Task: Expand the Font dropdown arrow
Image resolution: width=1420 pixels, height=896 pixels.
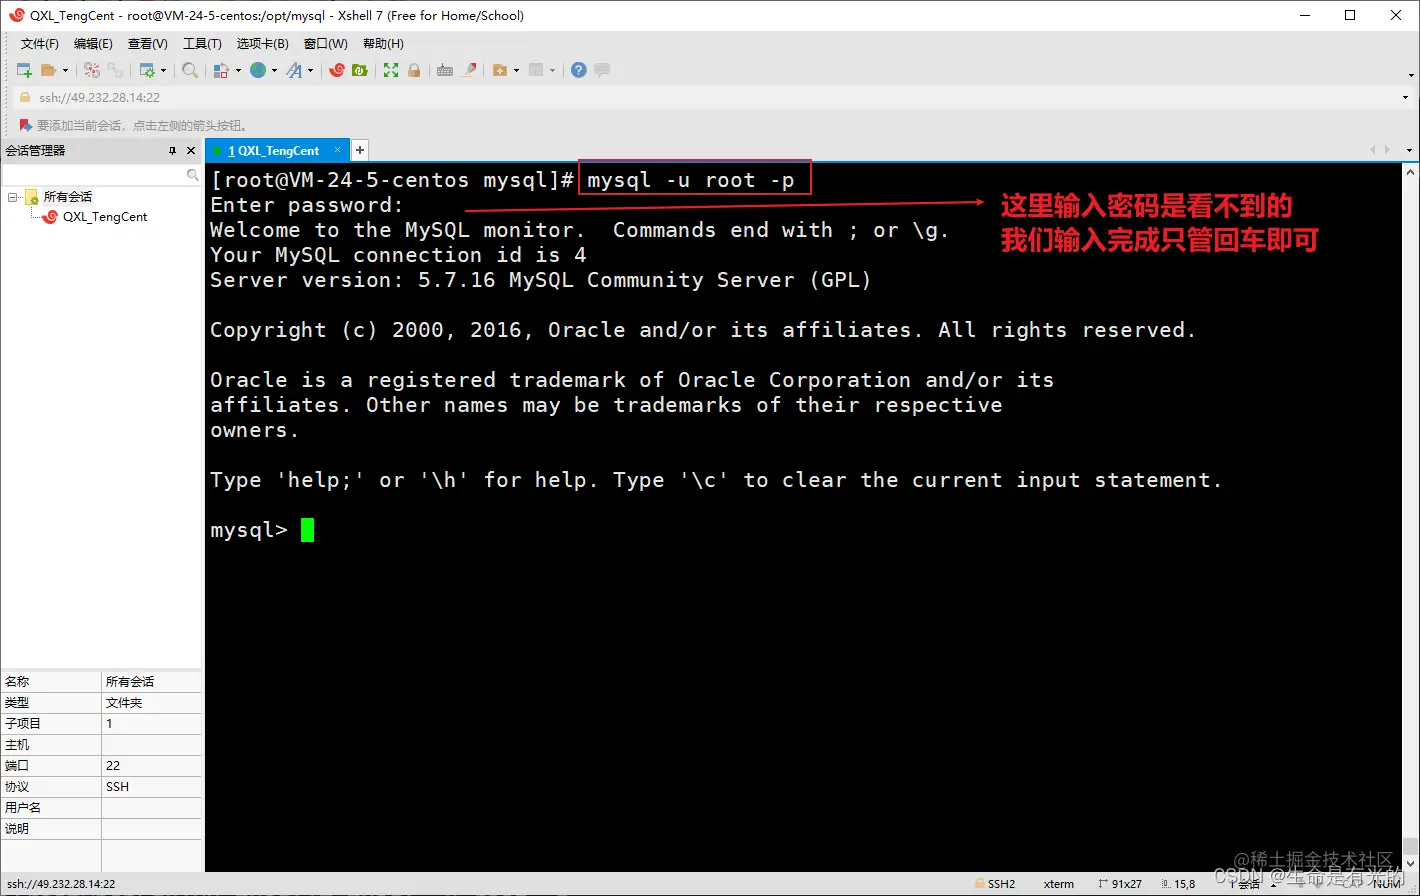Action: [311, 70]
